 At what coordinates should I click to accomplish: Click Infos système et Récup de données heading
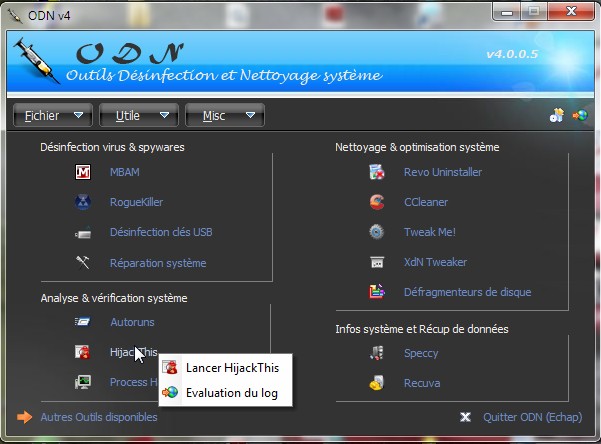[422, 329]
